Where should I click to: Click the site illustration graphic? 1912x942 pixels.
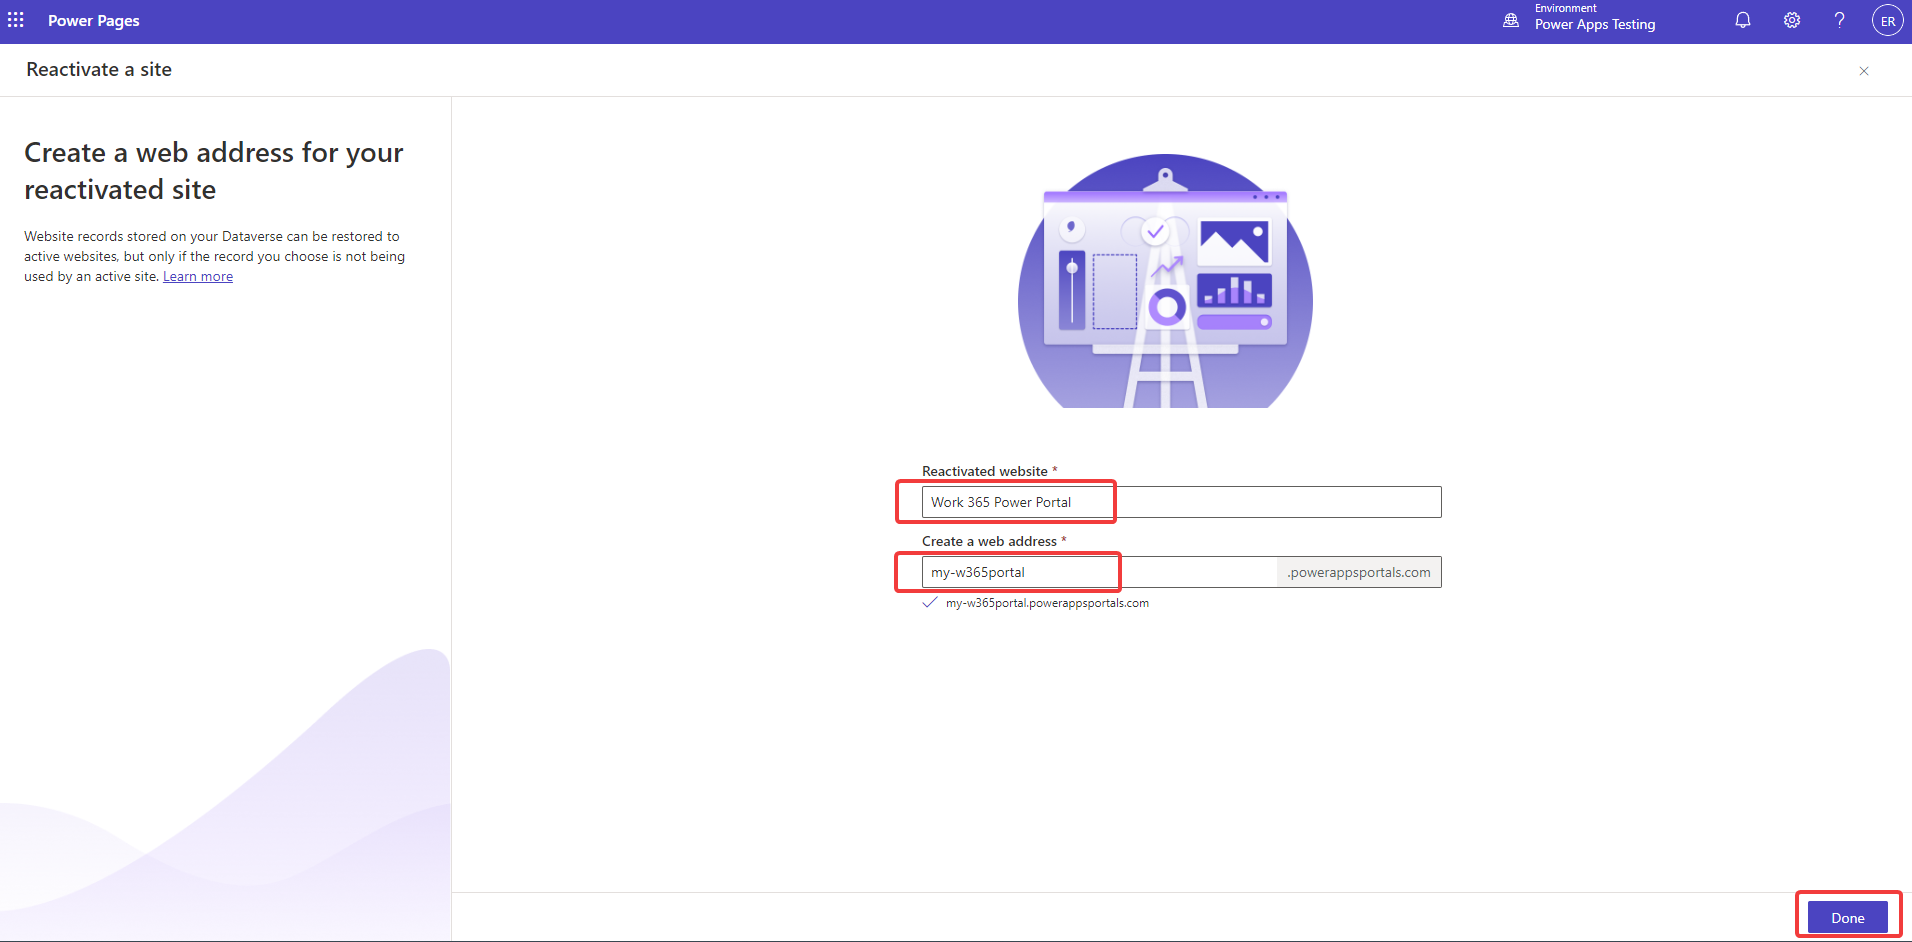pyautogui.click(x=1165, y=281)
